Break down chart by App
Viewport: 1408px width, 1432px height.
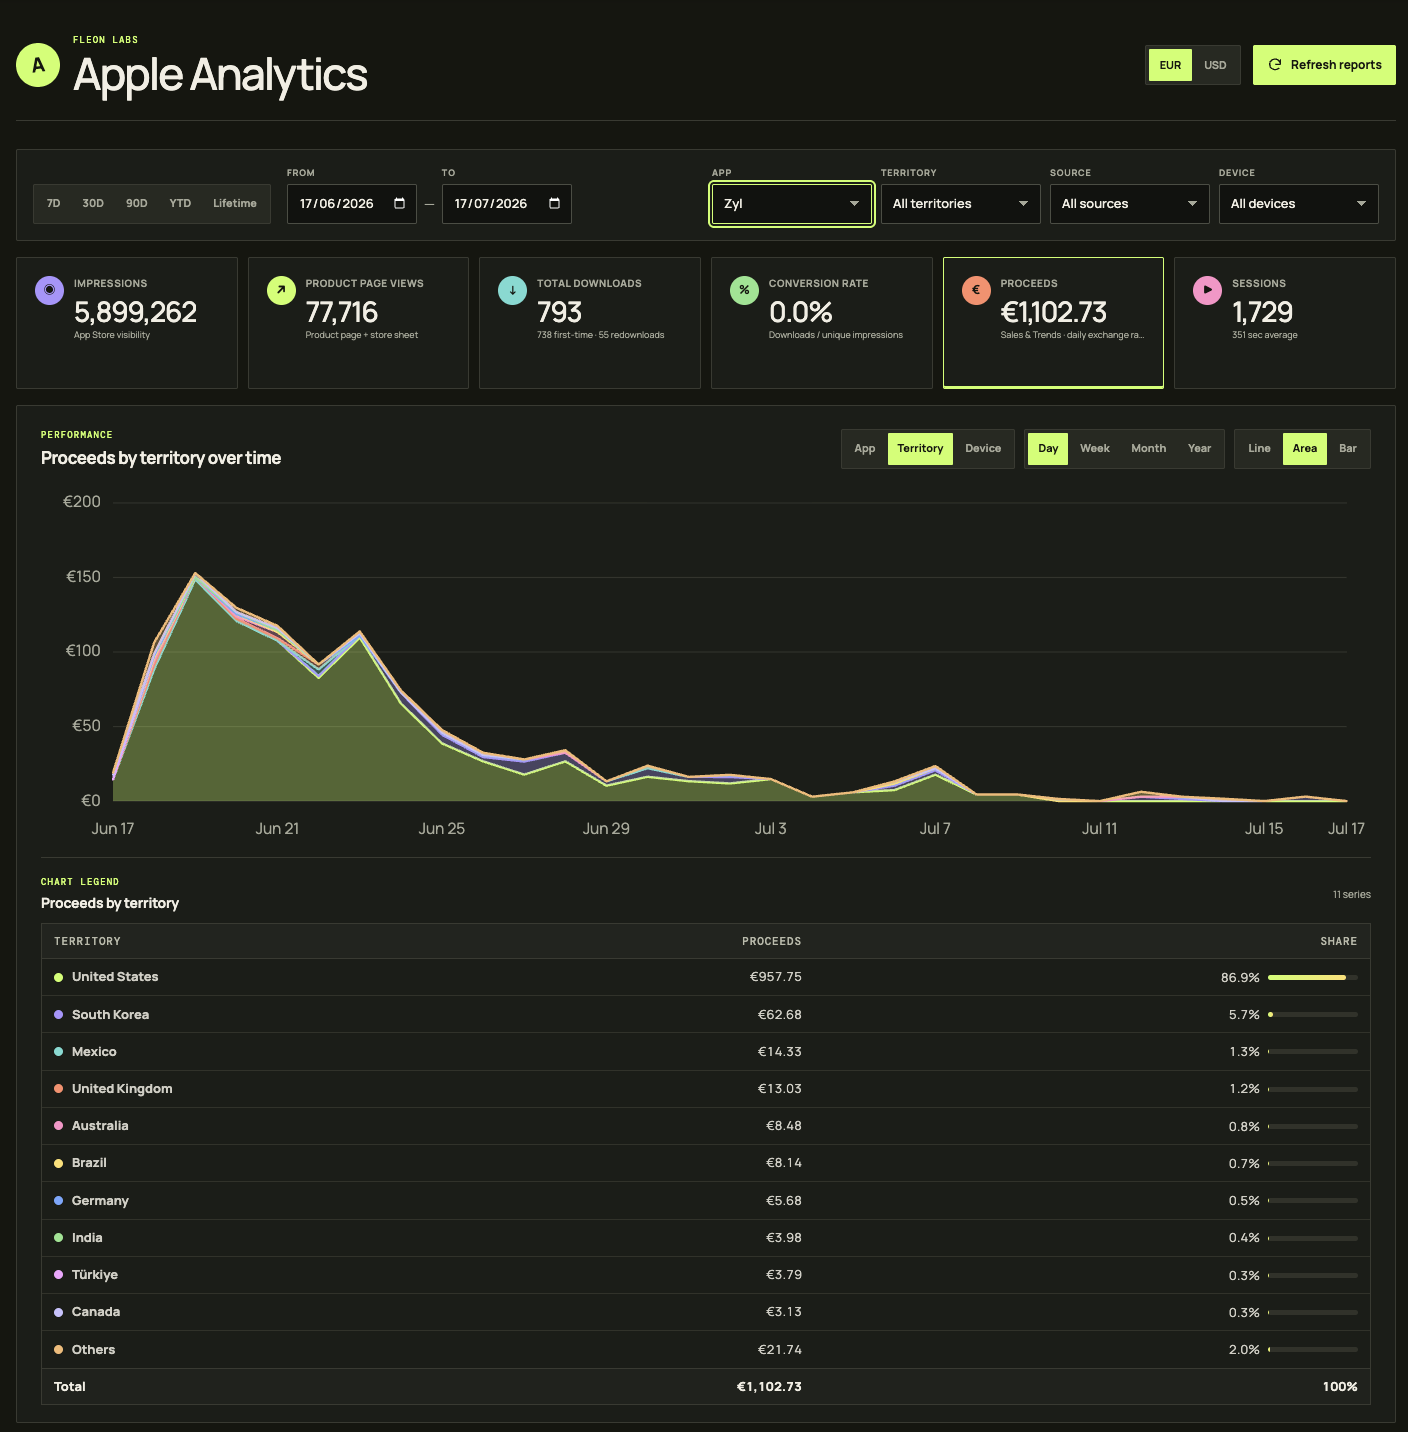pyautogui.click(x=865, y=449)
